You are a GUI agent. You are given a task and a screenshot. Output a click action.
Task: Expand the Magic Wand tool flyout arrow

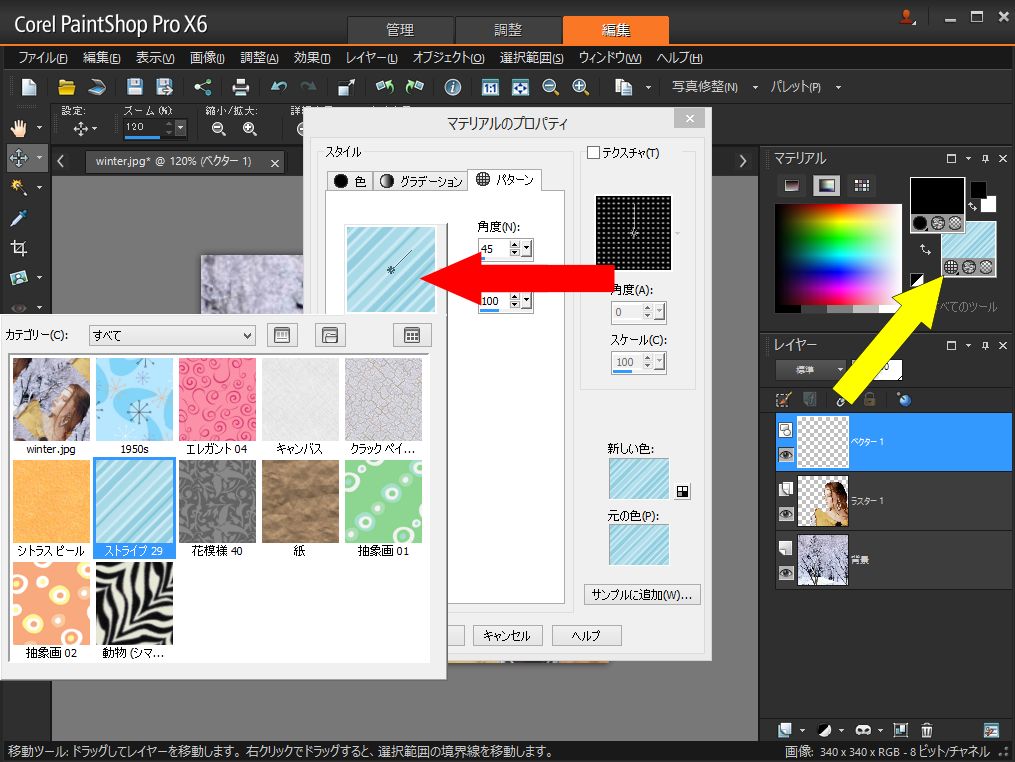39,188
